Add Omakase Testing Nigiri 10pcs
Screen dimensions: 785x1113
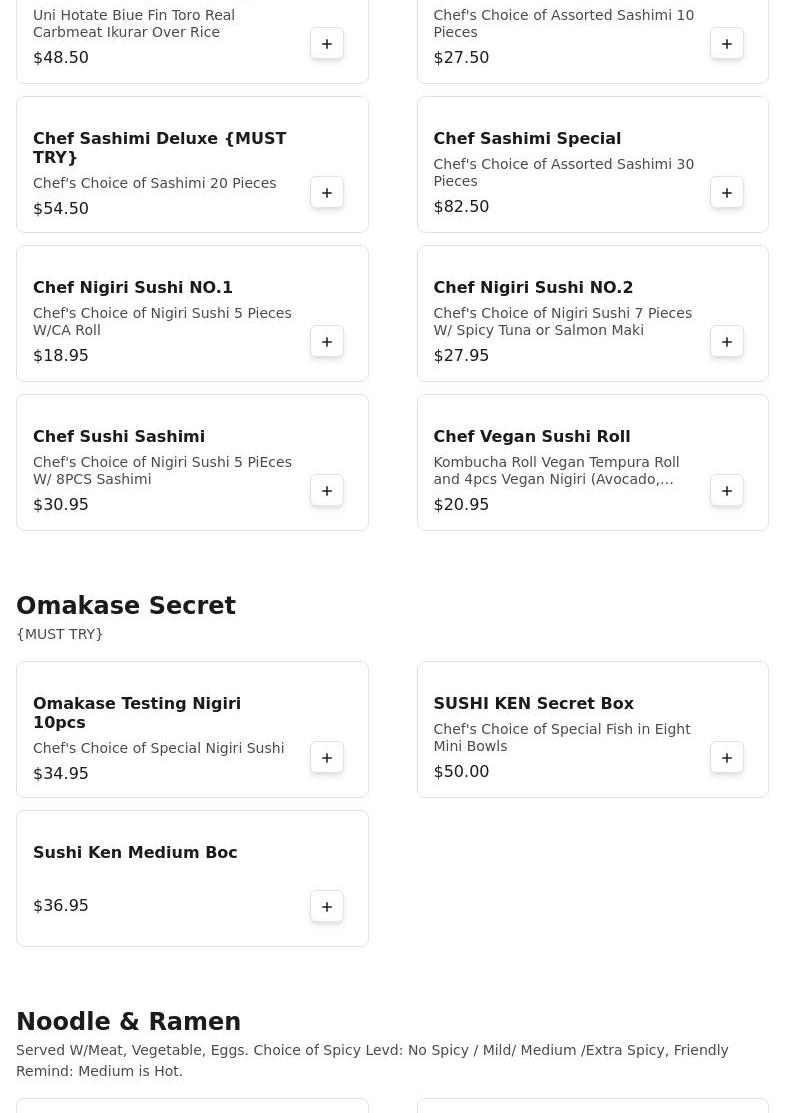(327, 757)
